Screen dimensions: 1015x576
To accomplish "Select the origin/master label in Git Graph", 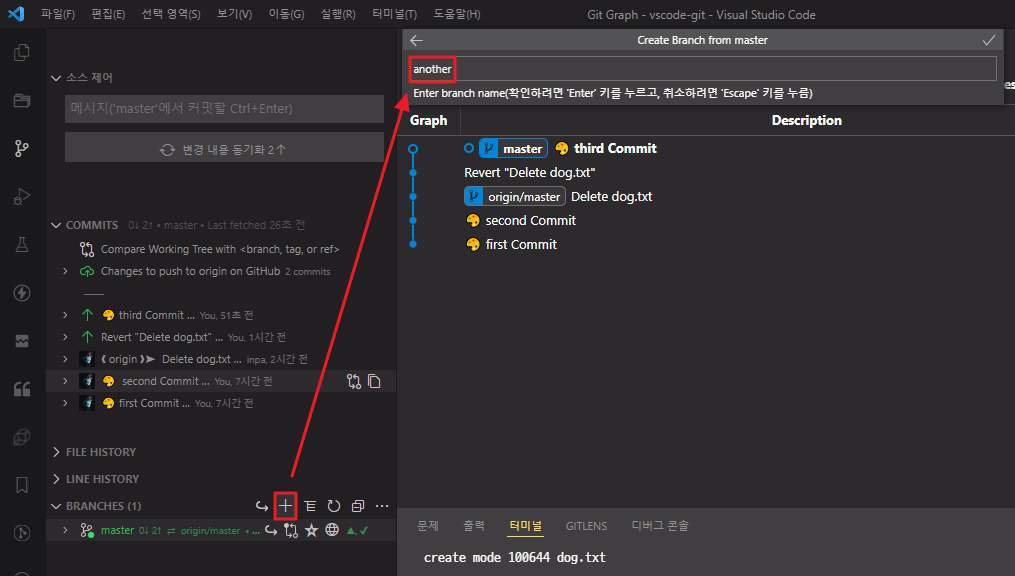I will click(515, 197).
